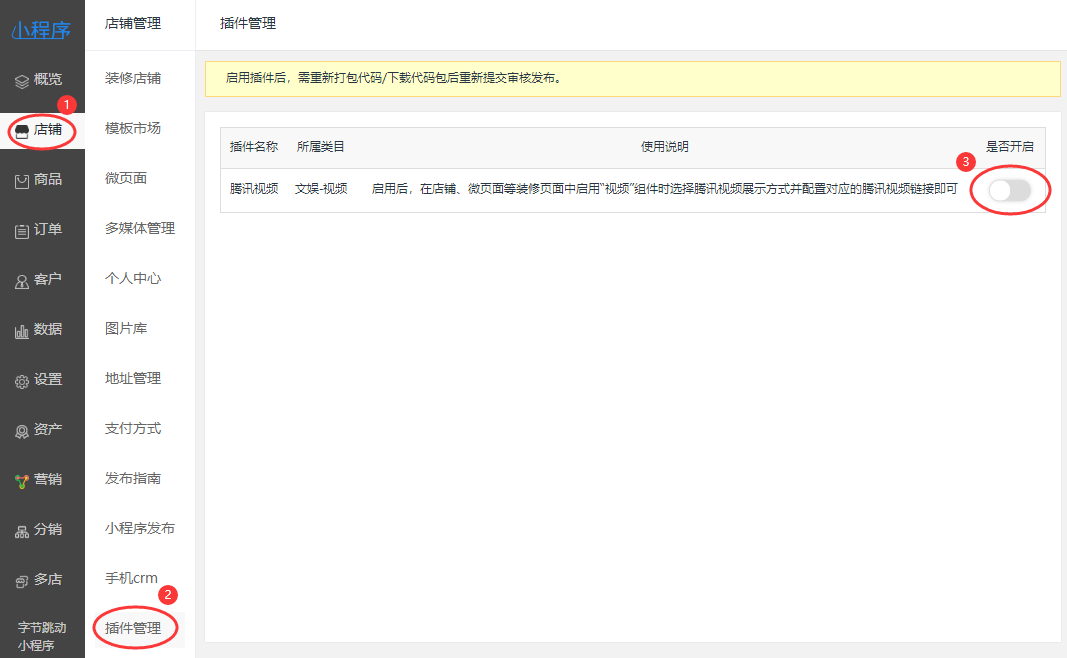Click the 数据 bar chart icon
1067x658 pixels.
(22, 331)
